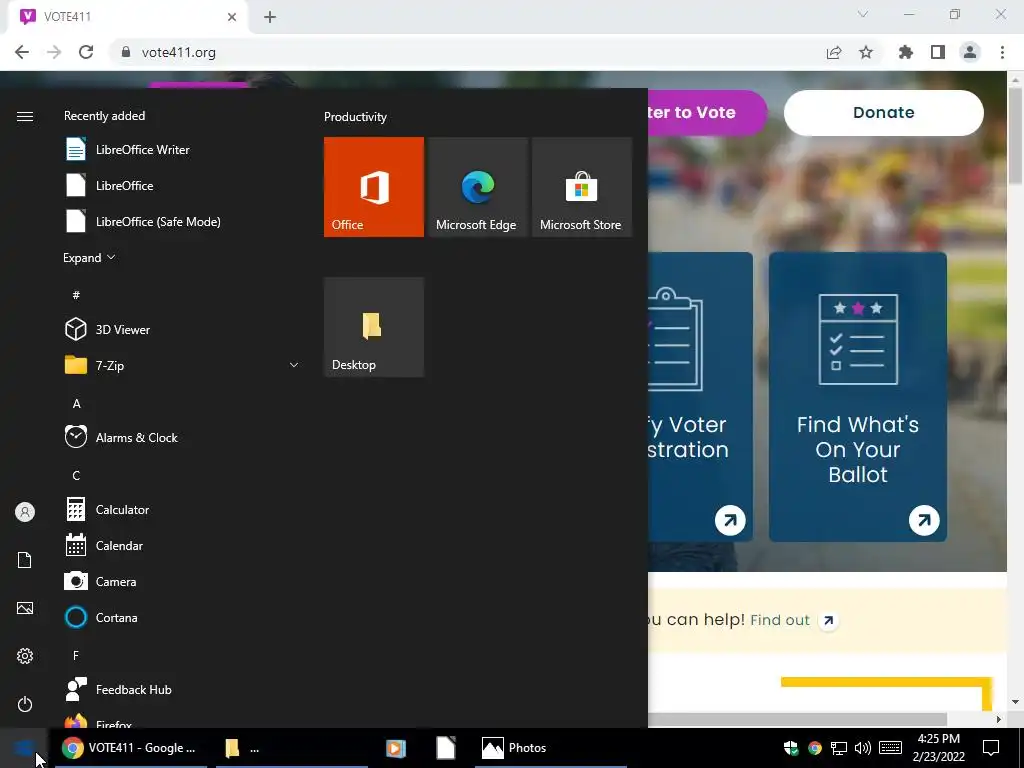Image resolution: width=1024 pixels, height=768 pixels.
Task: Open Windows Security tray icon
Action: (791, 748)
